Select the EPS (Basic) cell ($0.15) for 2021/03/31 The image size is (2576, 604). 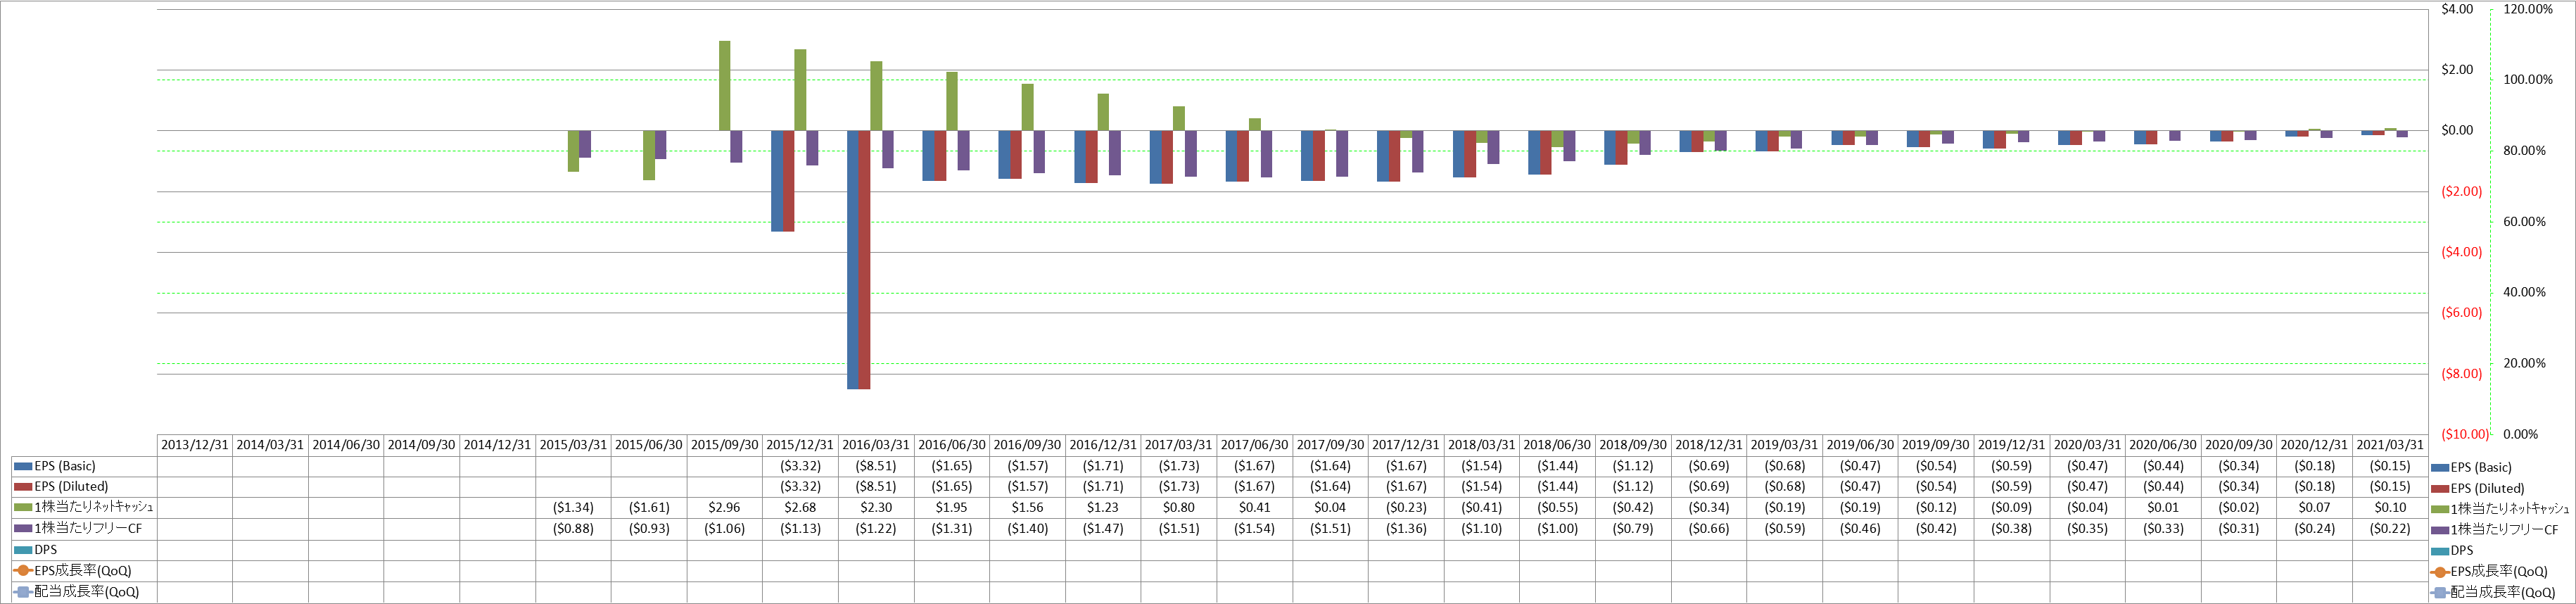click(2390, 466)
